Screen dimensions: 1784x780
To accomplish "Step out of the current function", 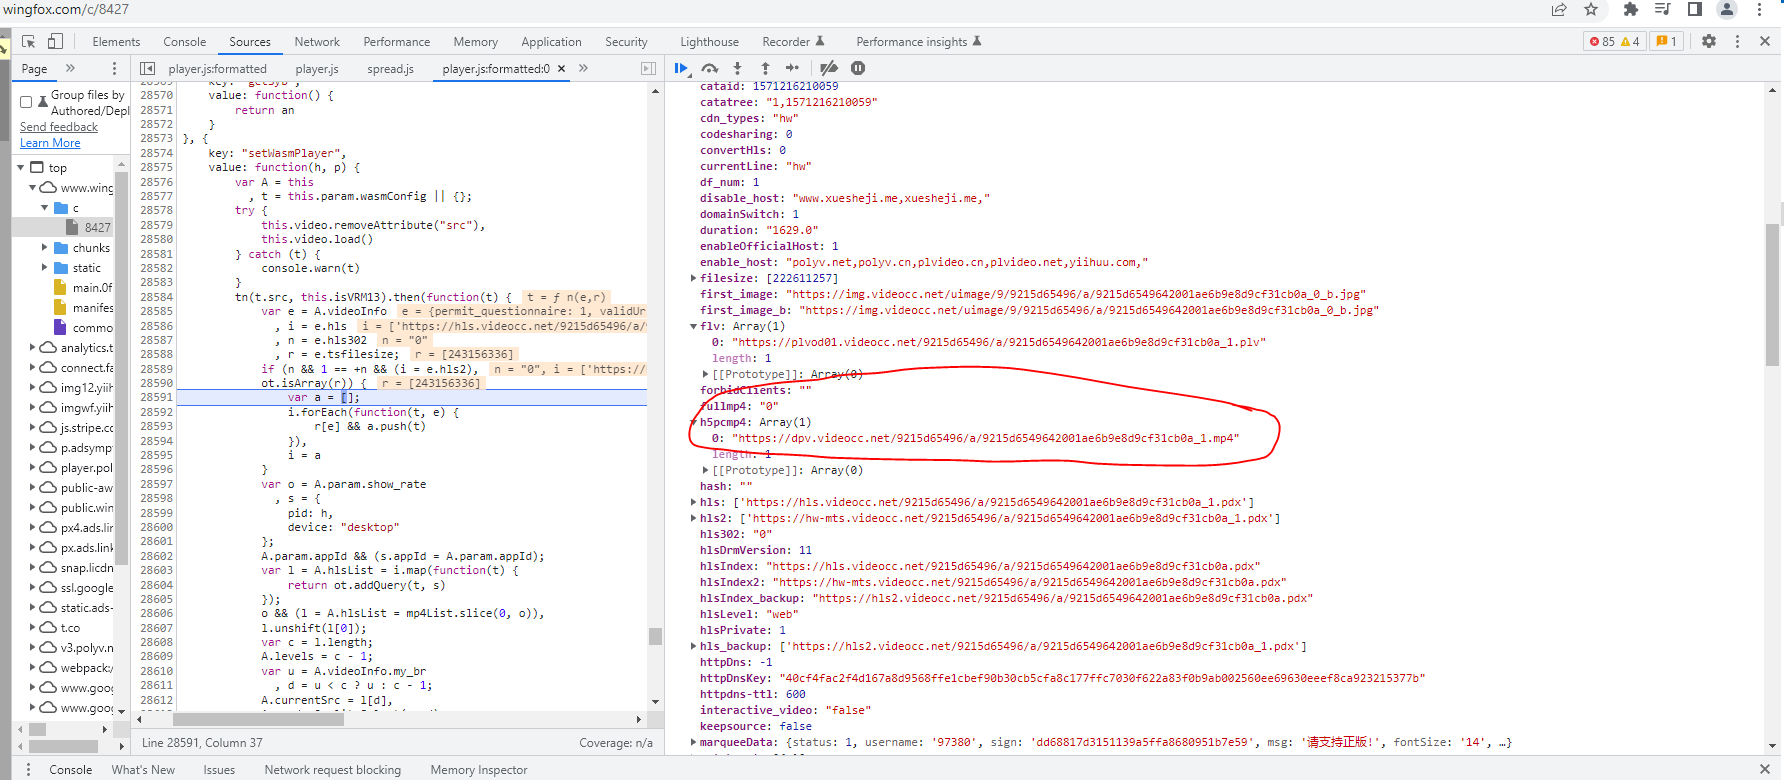I will 765,68.
